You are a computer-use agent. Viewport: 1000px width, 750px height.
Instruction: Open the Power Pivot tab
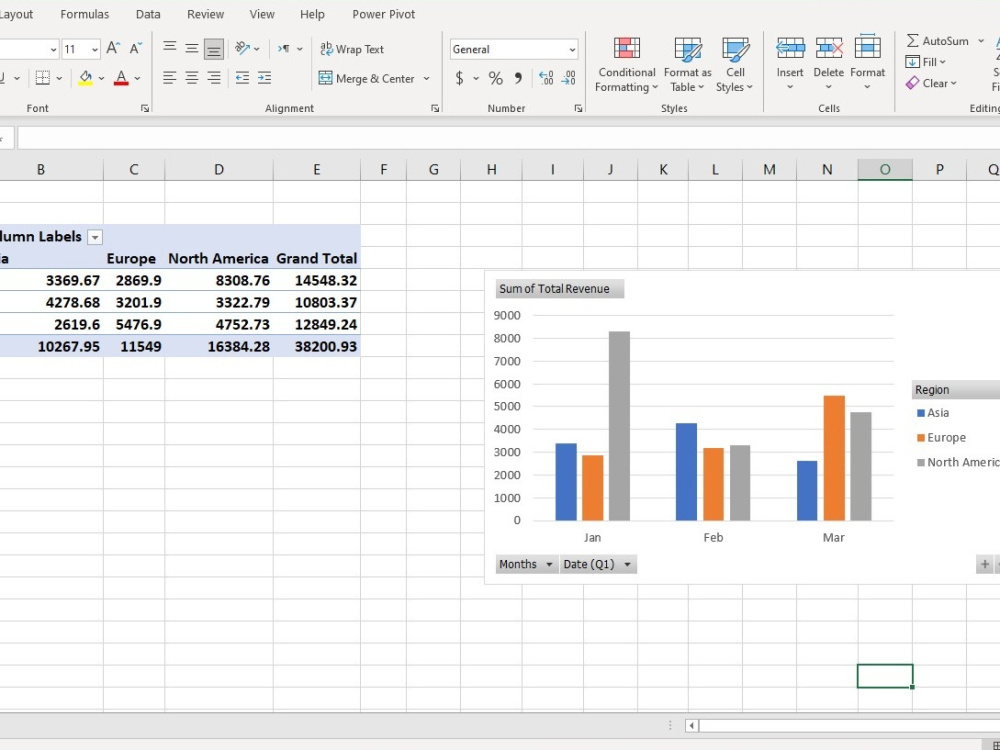click(383, 14)
